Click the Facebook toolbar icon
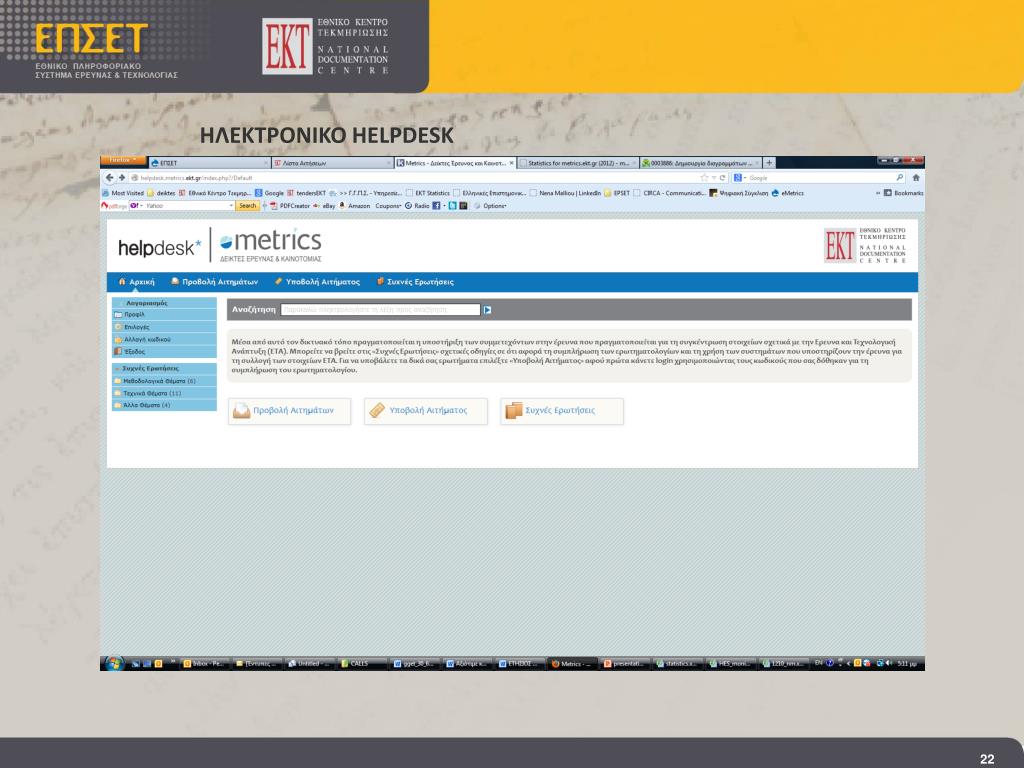The height and width of the screenshot is (768, 1024). (436, 206)
